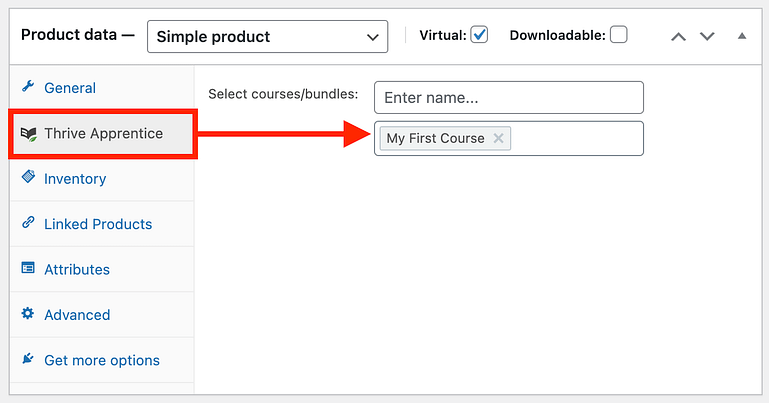Move Product data panel up
The width and height of the screenshot is (769, 403).
(x=678, y=36)
